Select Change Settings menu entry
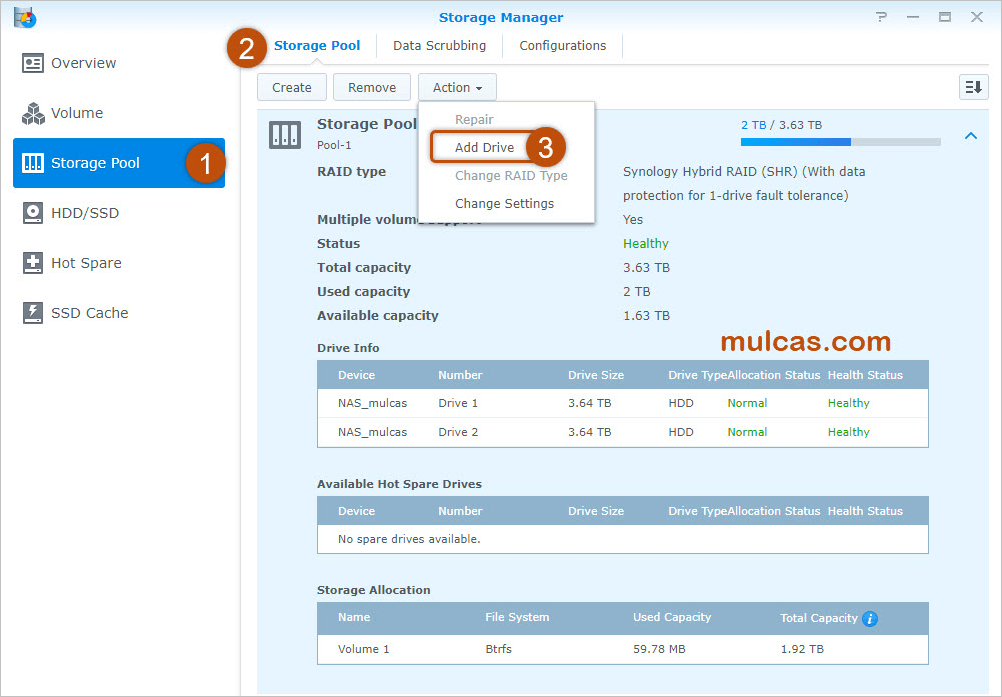This screenshot has width=1002, height=697. pos(504,203)
